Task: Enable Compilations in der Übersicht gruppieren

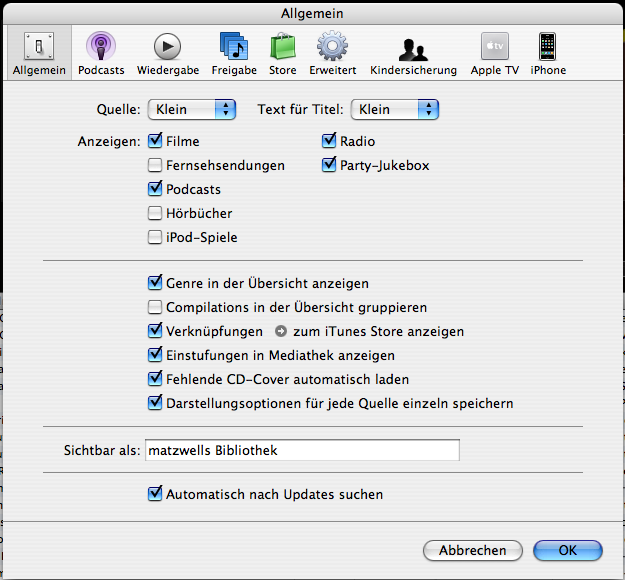Action: coord(155,307)
